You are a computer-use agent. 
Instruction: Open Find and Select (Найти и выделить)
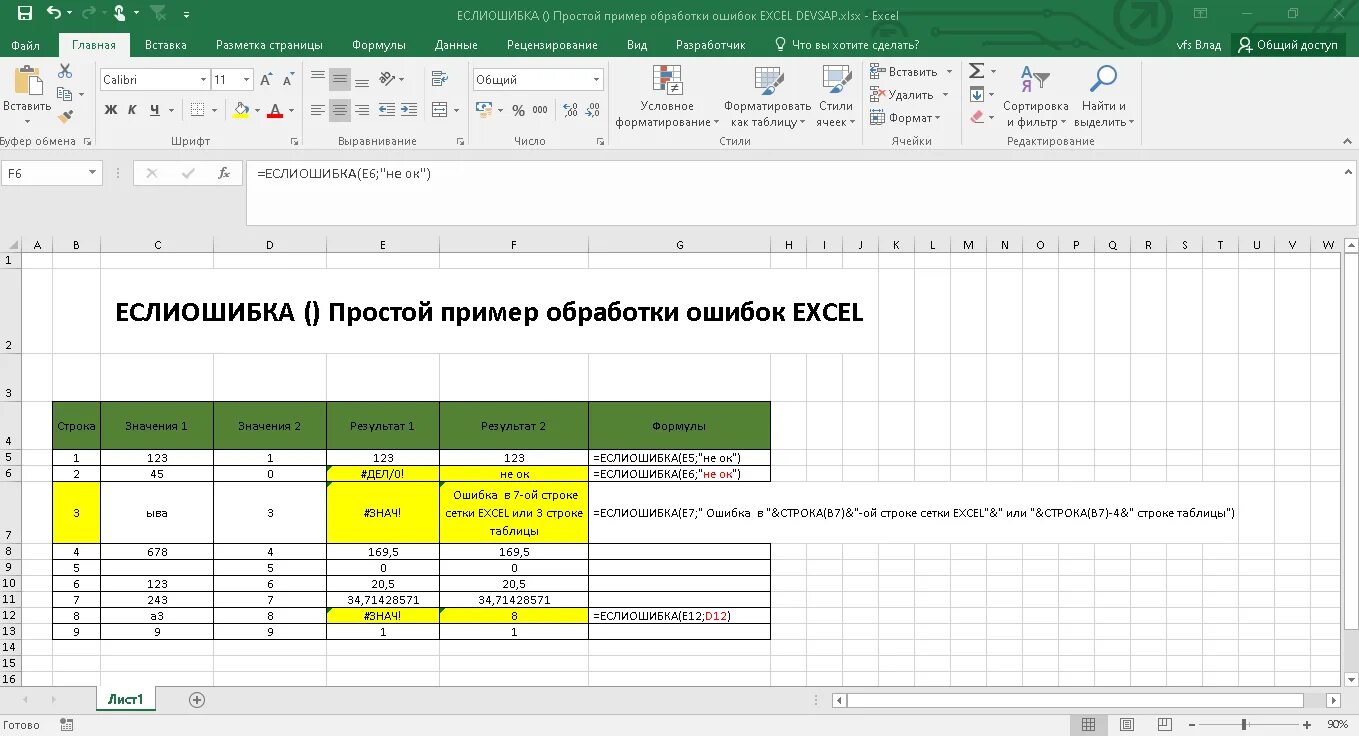(x=1104, y=98)
